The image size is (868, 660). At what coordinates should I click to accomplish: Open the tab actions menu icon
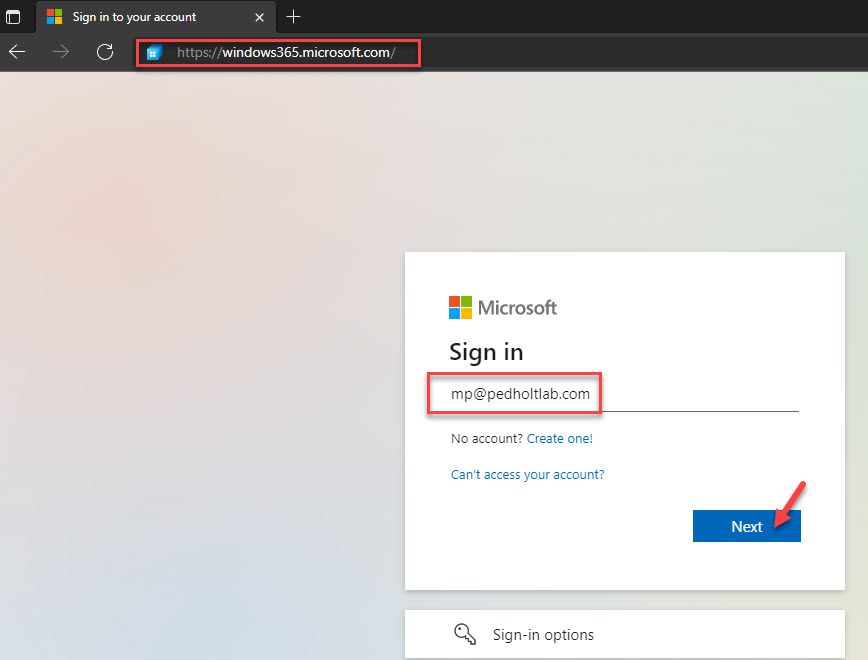[x=13, y=17]
